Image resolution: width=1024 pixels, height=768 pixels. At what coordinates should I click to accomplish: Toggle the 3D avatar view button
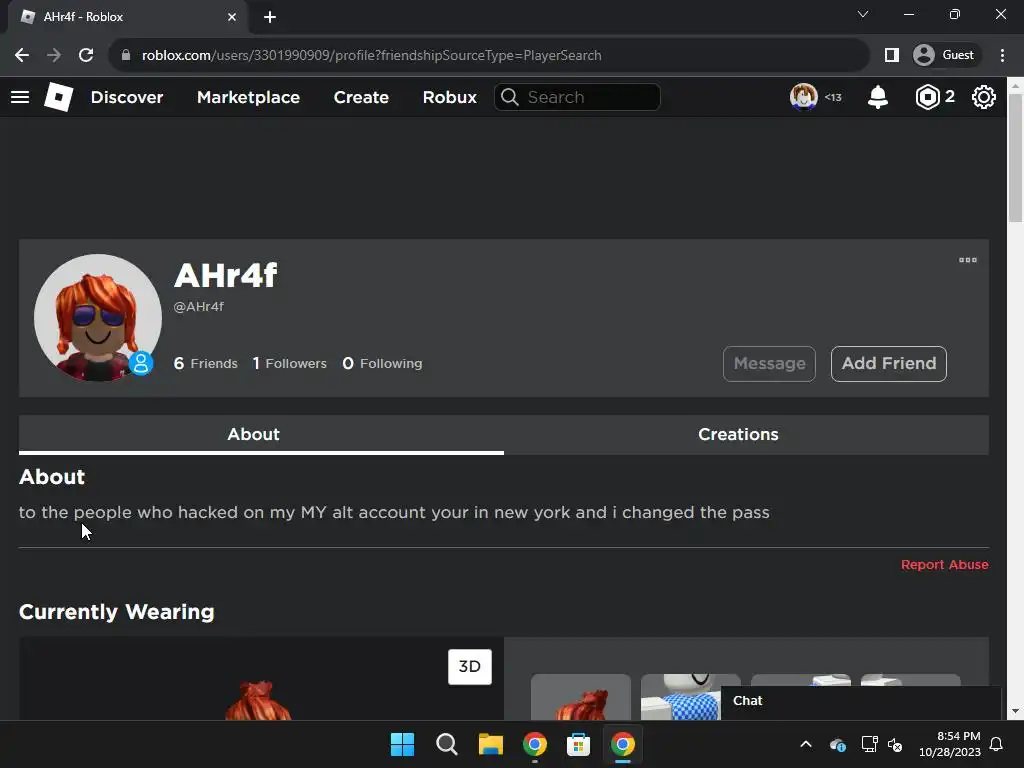470,667
